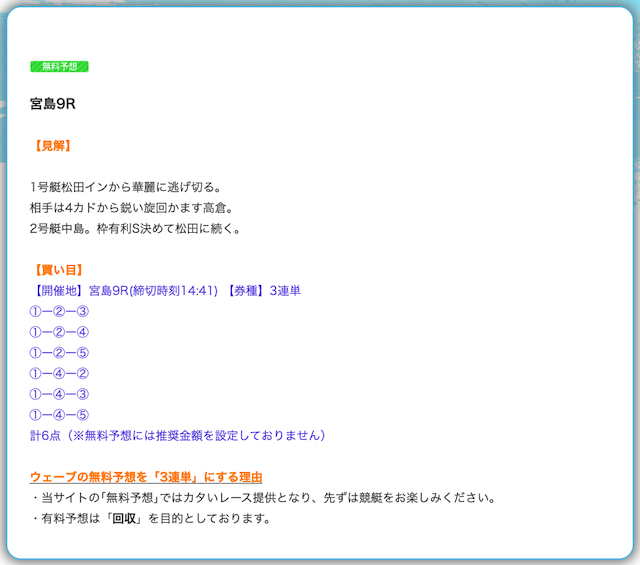Click the 【見解】 section label
Viewport: 640px width, 565px height.
[x=53, y=146]
